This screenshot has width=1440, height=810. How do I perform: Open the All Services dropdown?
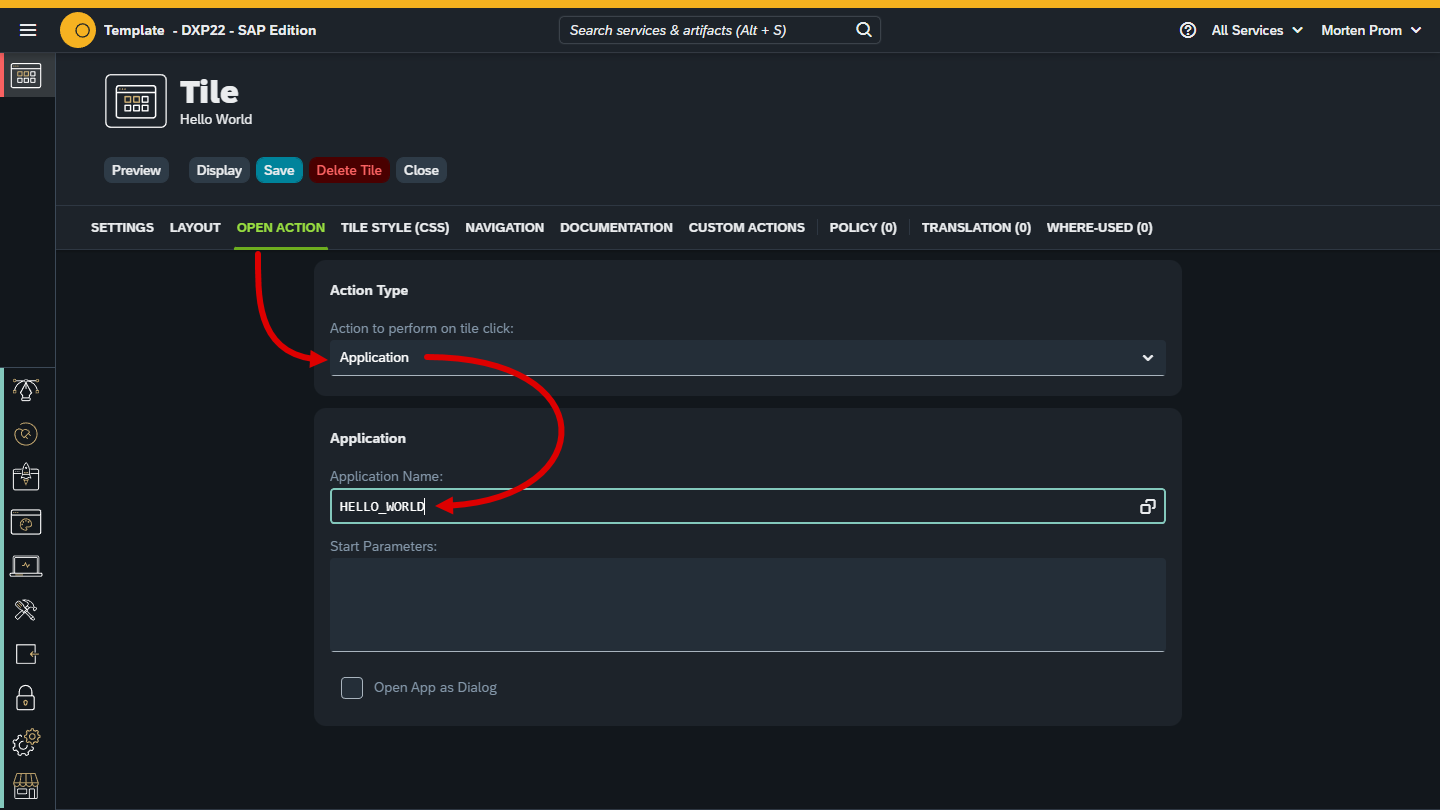click(x=1257, y=30)
